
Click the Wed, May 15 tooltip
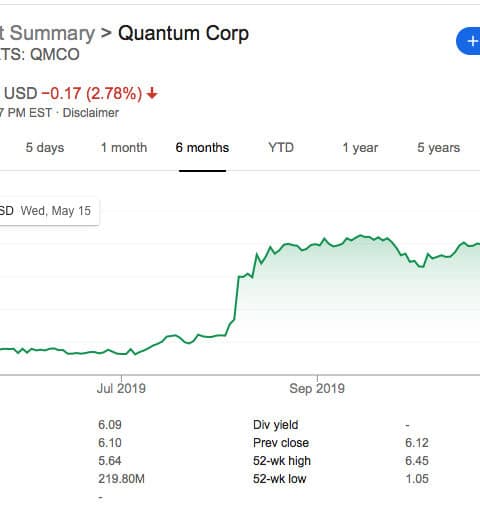pyautogui.click(x=47, y=211)
